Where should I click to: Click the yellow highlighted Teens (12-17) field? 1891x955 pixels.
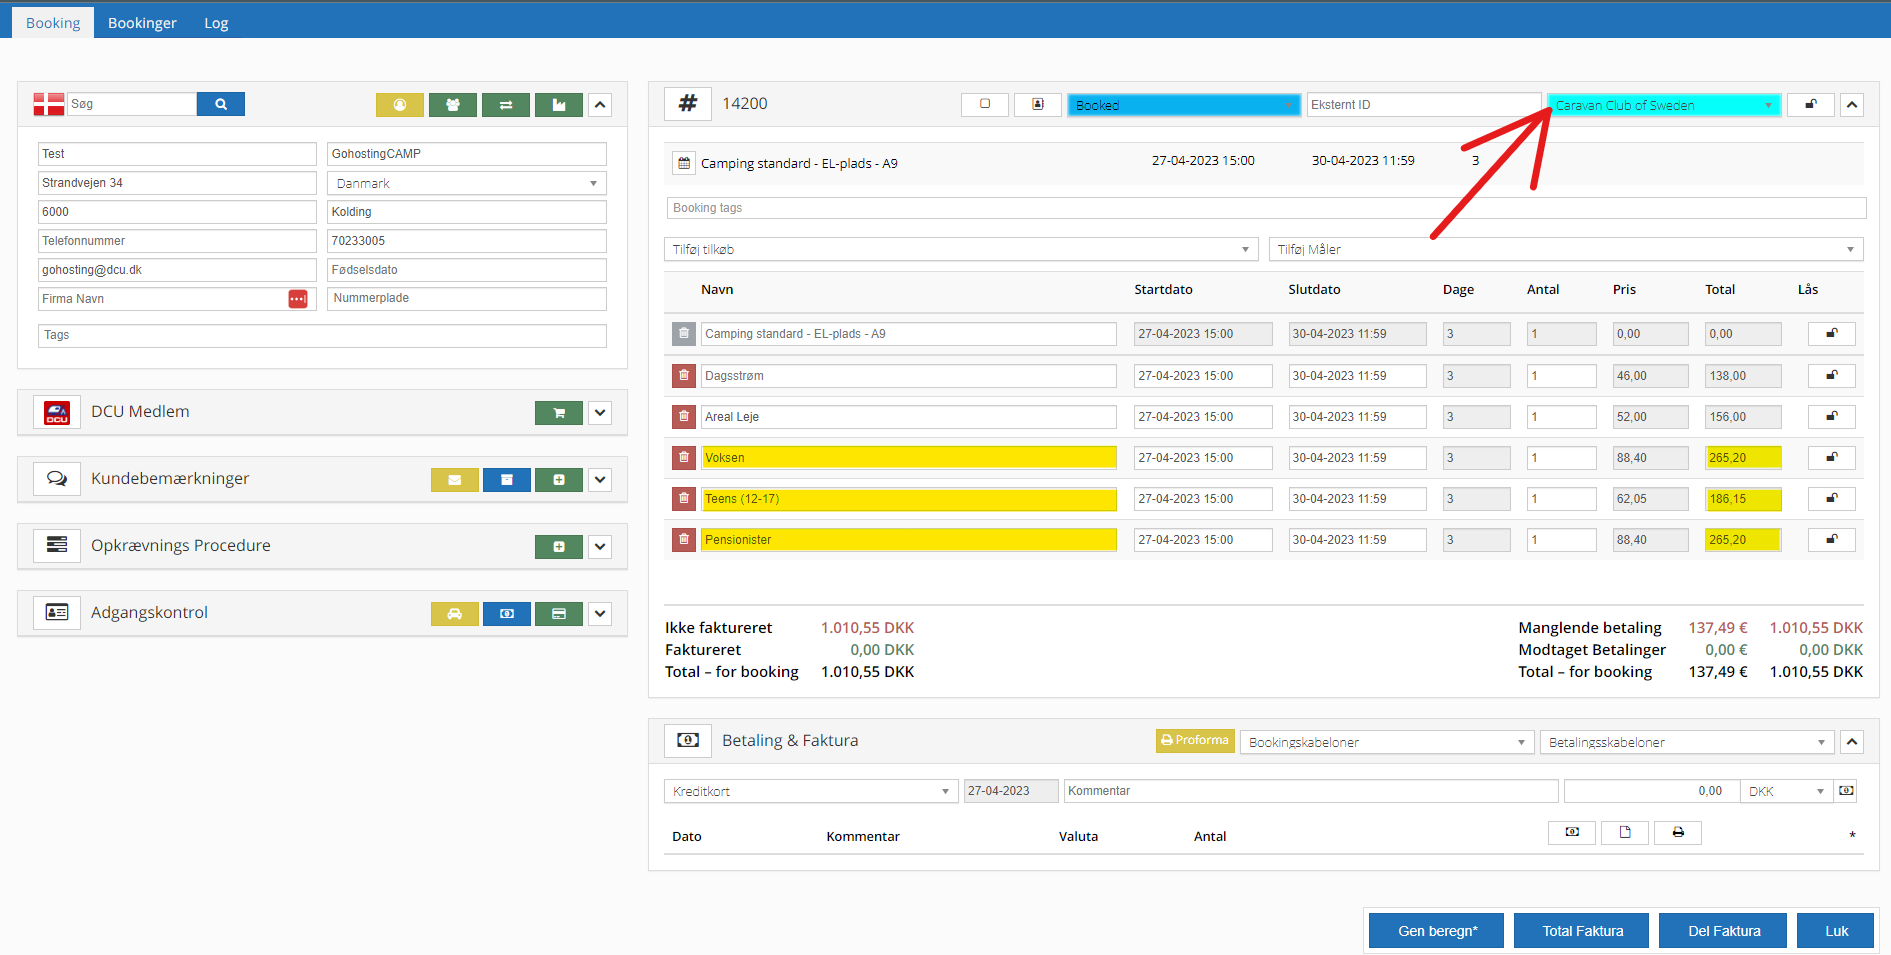908,499
